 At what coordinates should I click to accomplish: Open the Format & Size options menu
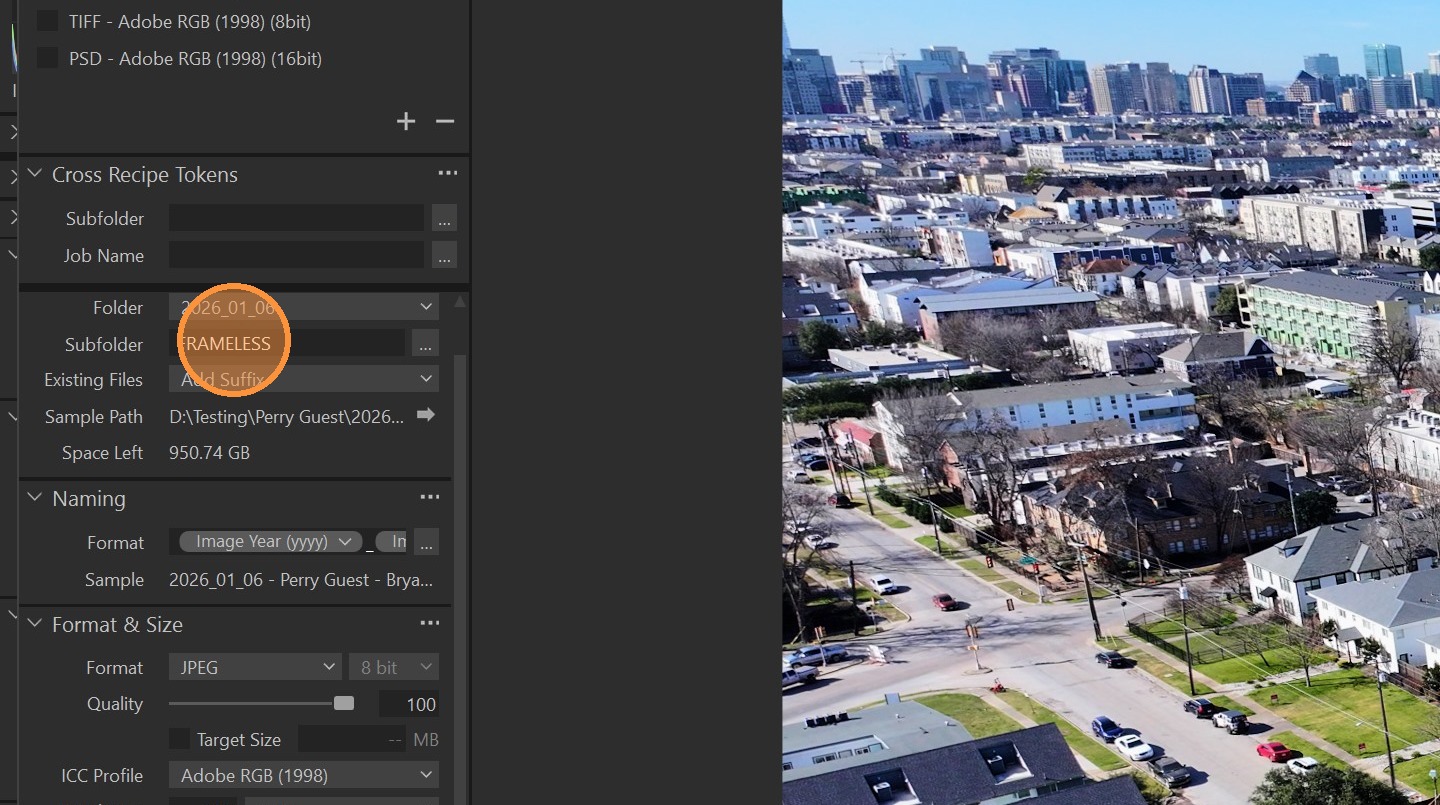430,624
